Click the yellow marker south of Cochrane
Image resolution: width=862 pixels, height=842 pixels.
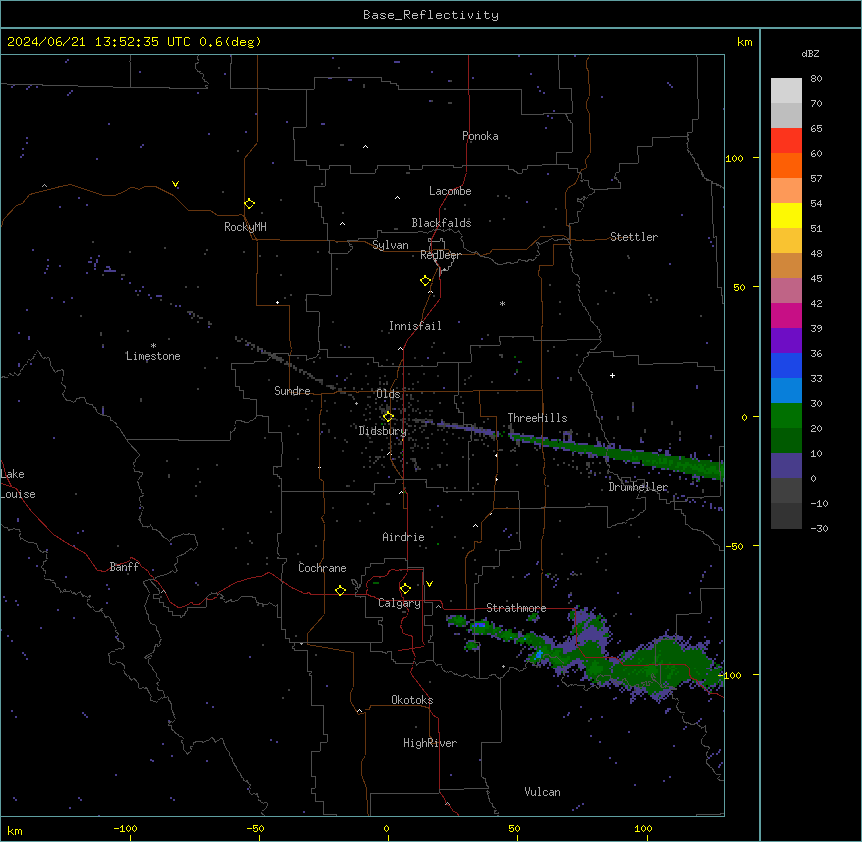pos(340,590)
